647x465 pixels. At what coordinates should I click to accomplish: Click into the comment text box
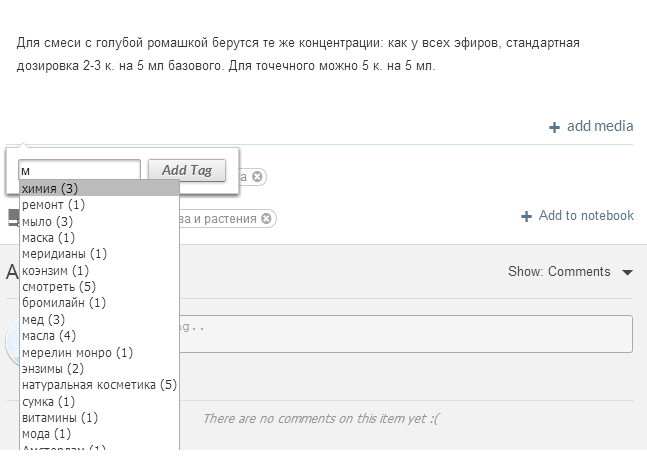click(406, 334)
